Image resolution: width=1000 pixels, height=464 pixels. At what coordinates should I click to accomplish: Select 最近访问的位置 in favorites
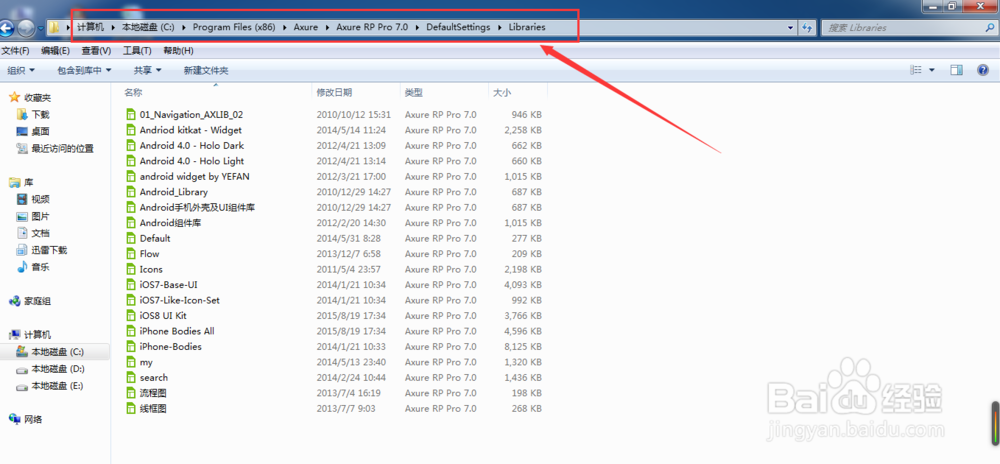pyautogui.click(x=62, y=149)
